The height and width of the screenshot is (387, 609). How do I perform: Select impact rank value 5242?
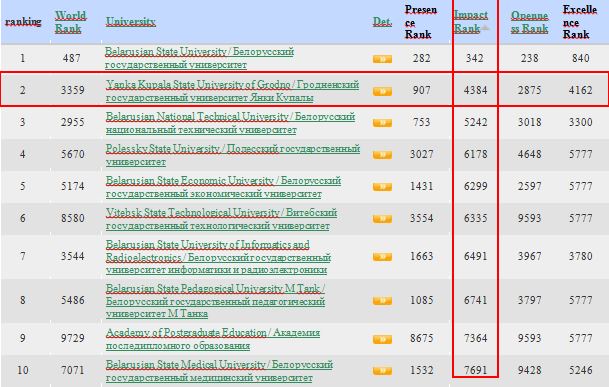click(x=476, y=122)
